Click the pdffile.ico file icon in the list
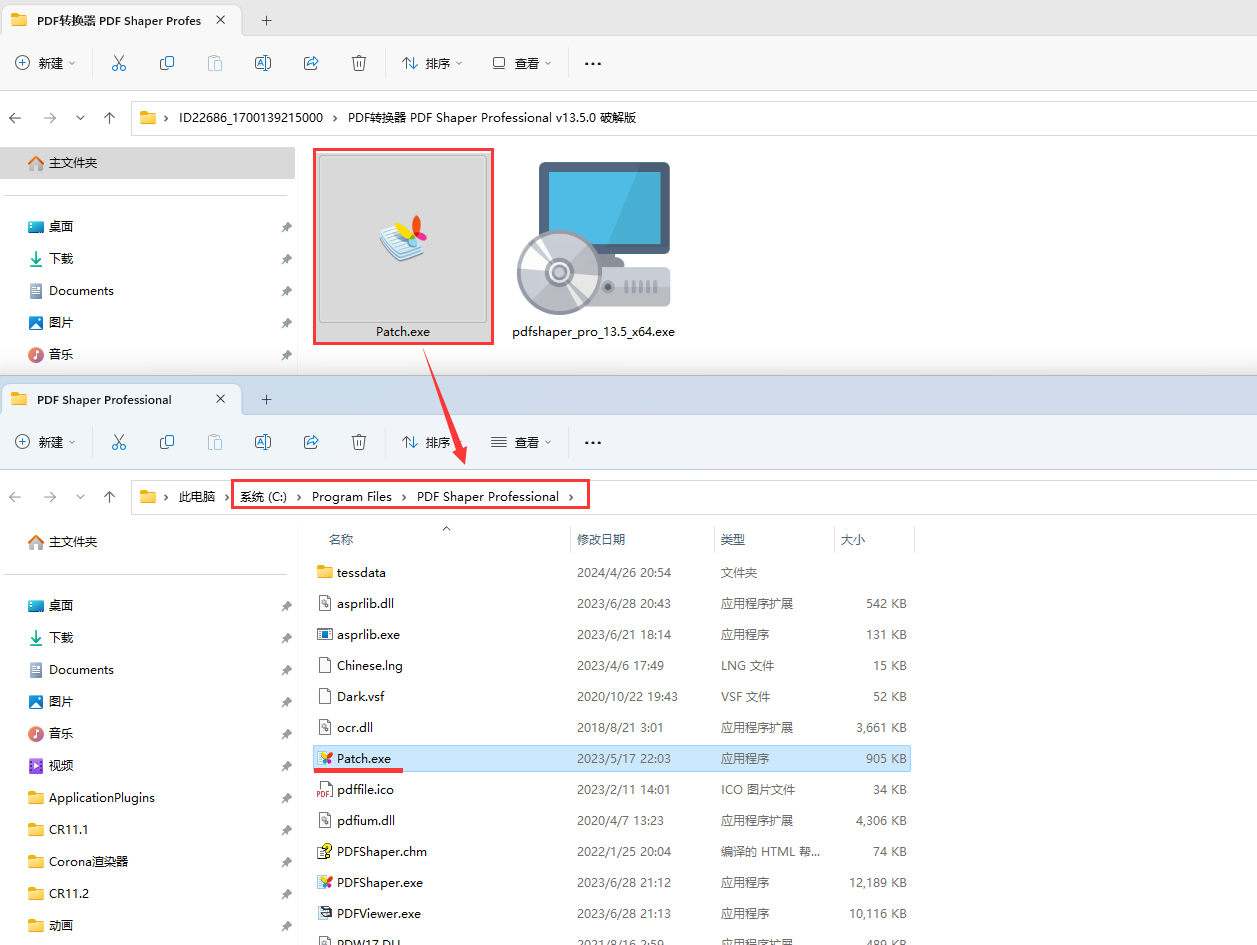Image resolution: width=1257 pixels, height=945 pixels. [324, 790]
